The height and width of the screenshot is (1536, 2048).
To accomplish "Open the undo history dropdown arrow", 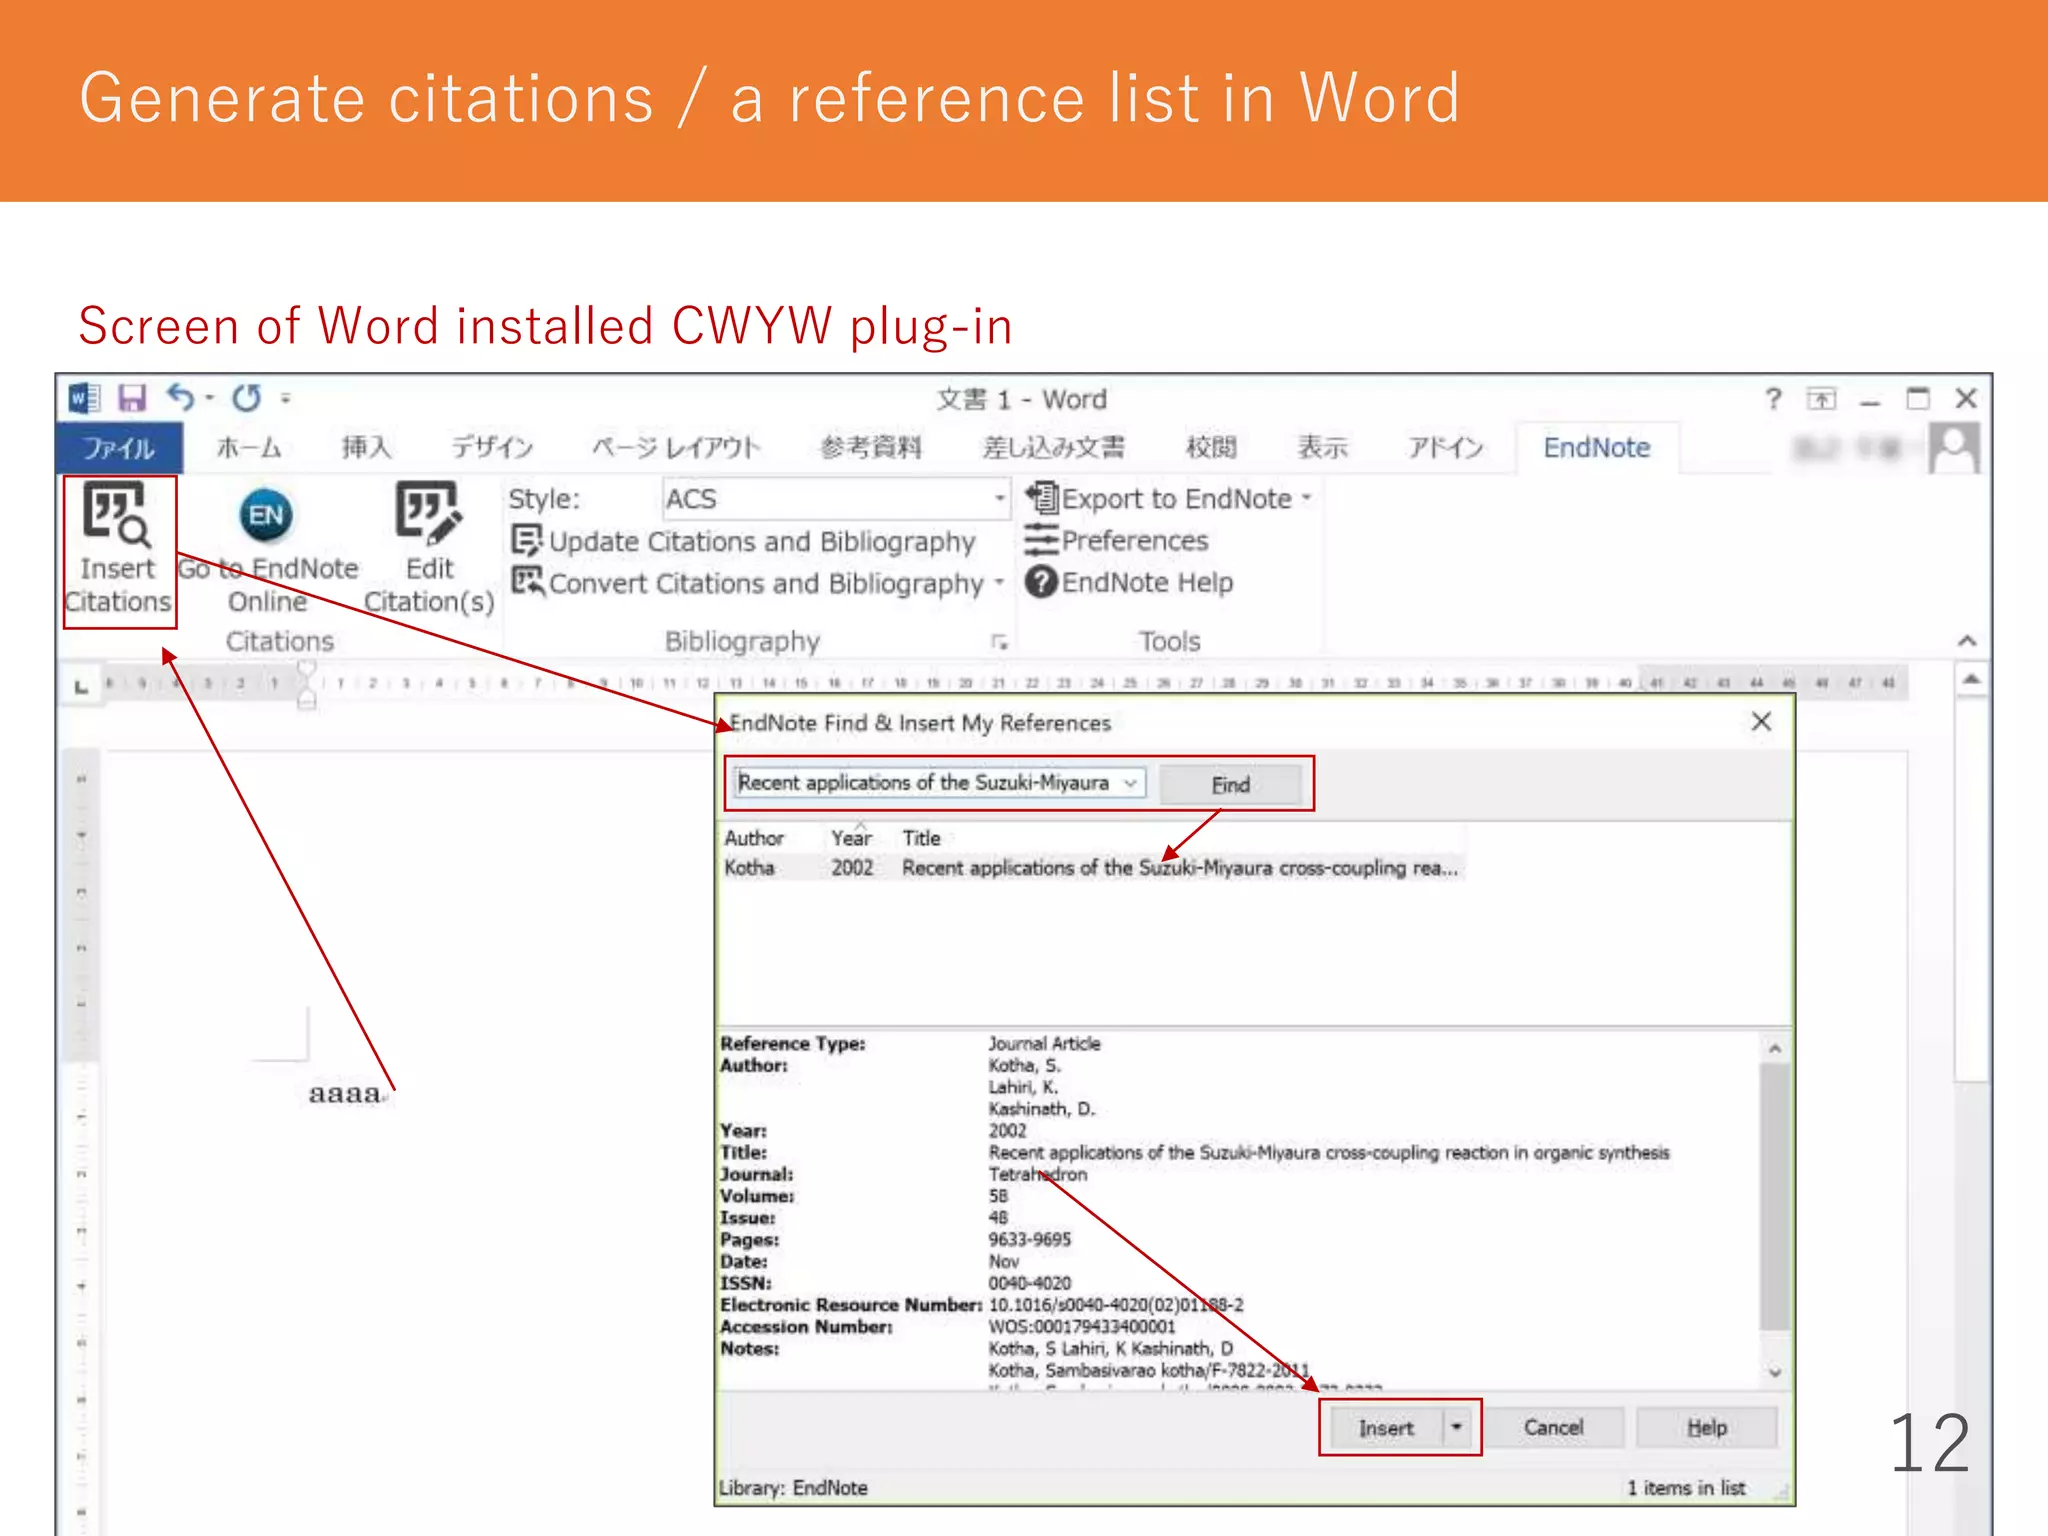I will pyautogui.click(x=210, y=398).
